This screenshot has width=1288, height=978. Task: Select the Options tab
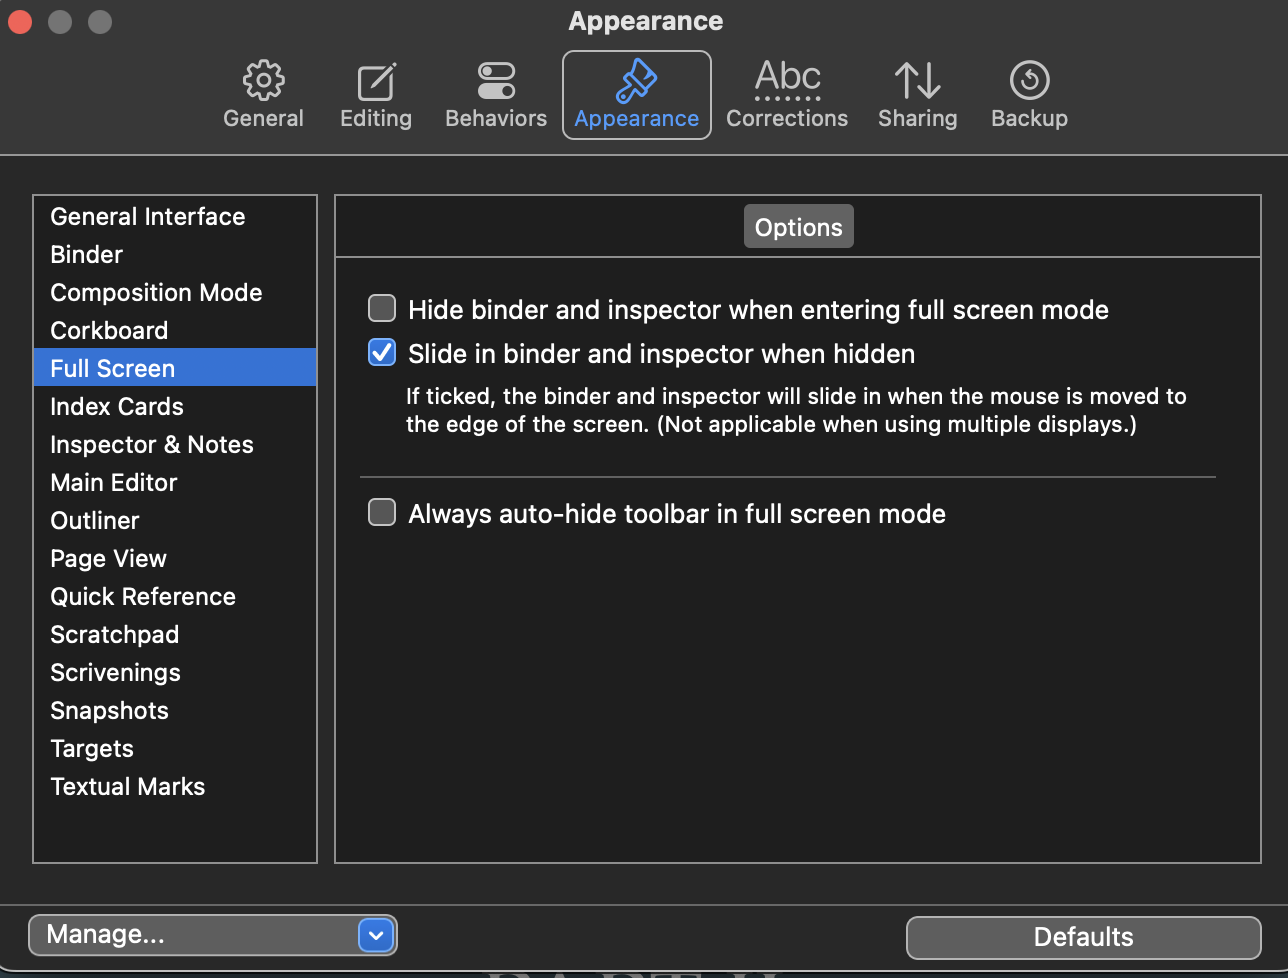798,227
